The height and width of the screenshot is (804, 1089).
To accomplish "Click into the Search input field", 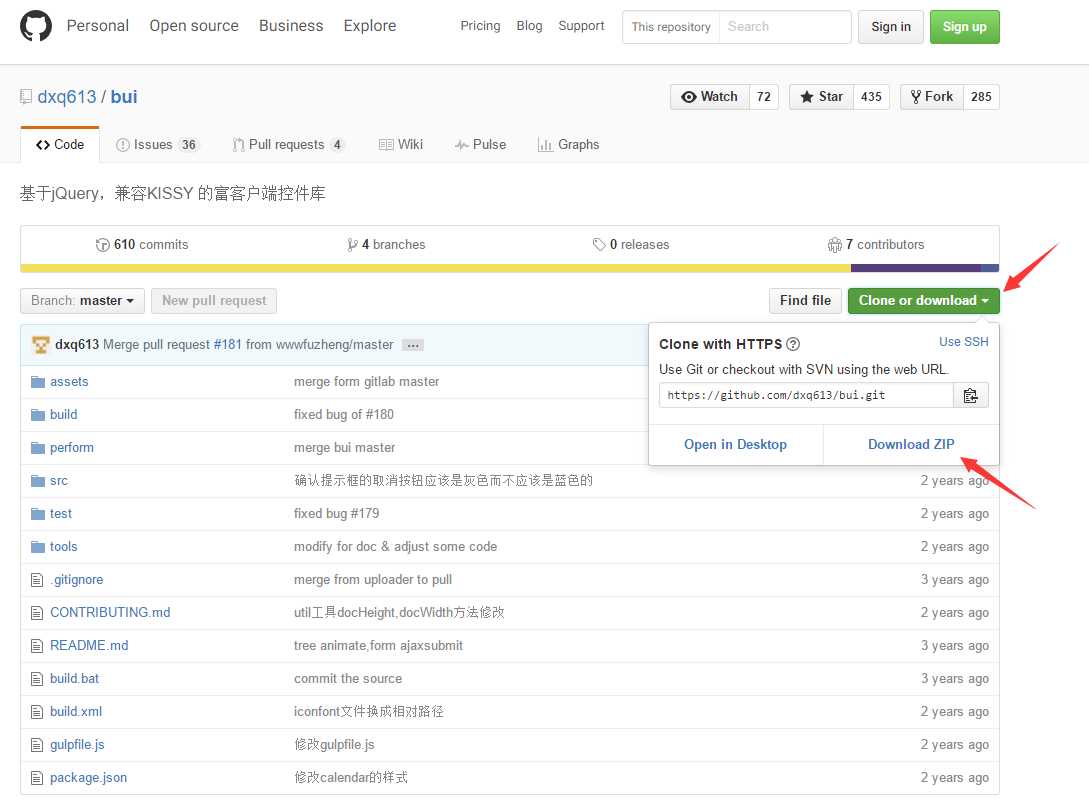I will pos(785,27).
